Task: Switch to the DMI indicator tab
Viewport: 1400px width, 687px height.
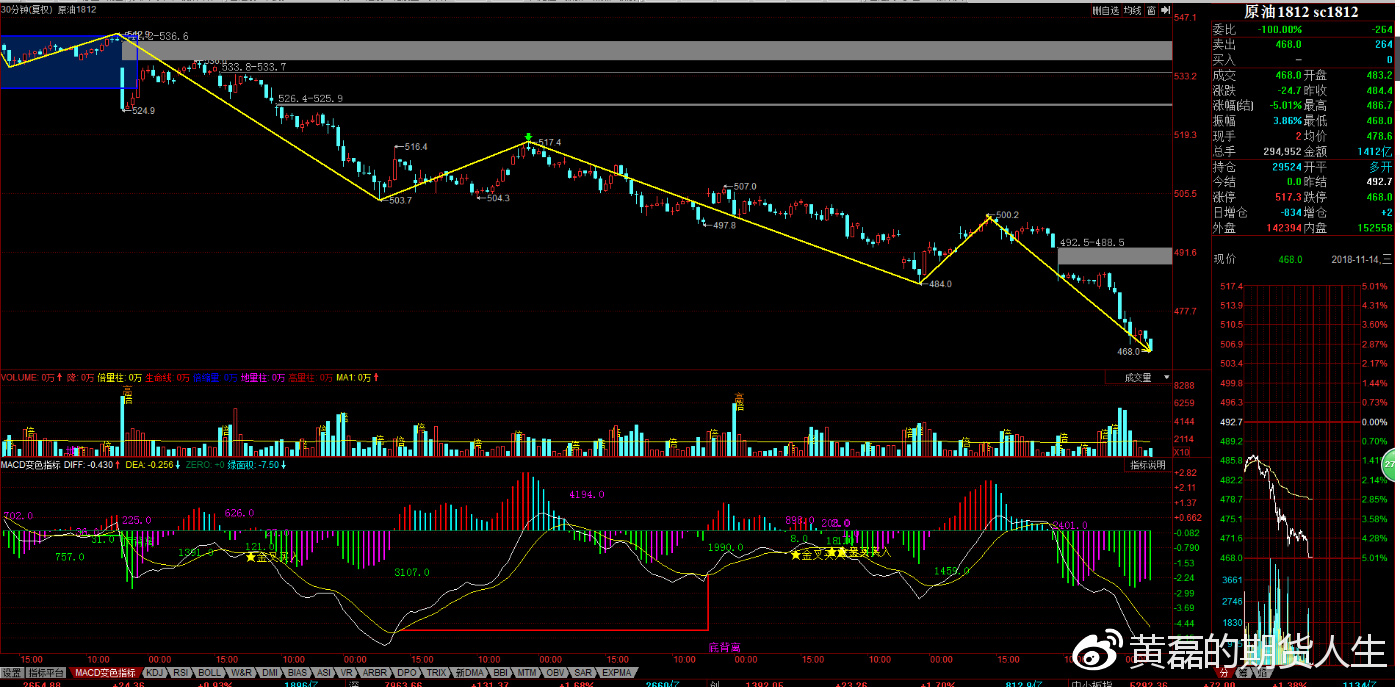Action: (x=269, y=673)
